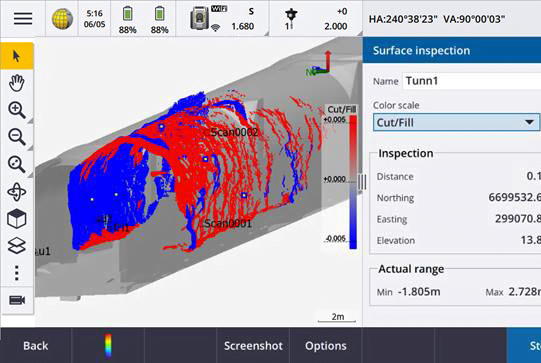Image resolution: width=541 pixels, height=363 pixels.
Task: Click the Distance inspection value
Action: 533,176
